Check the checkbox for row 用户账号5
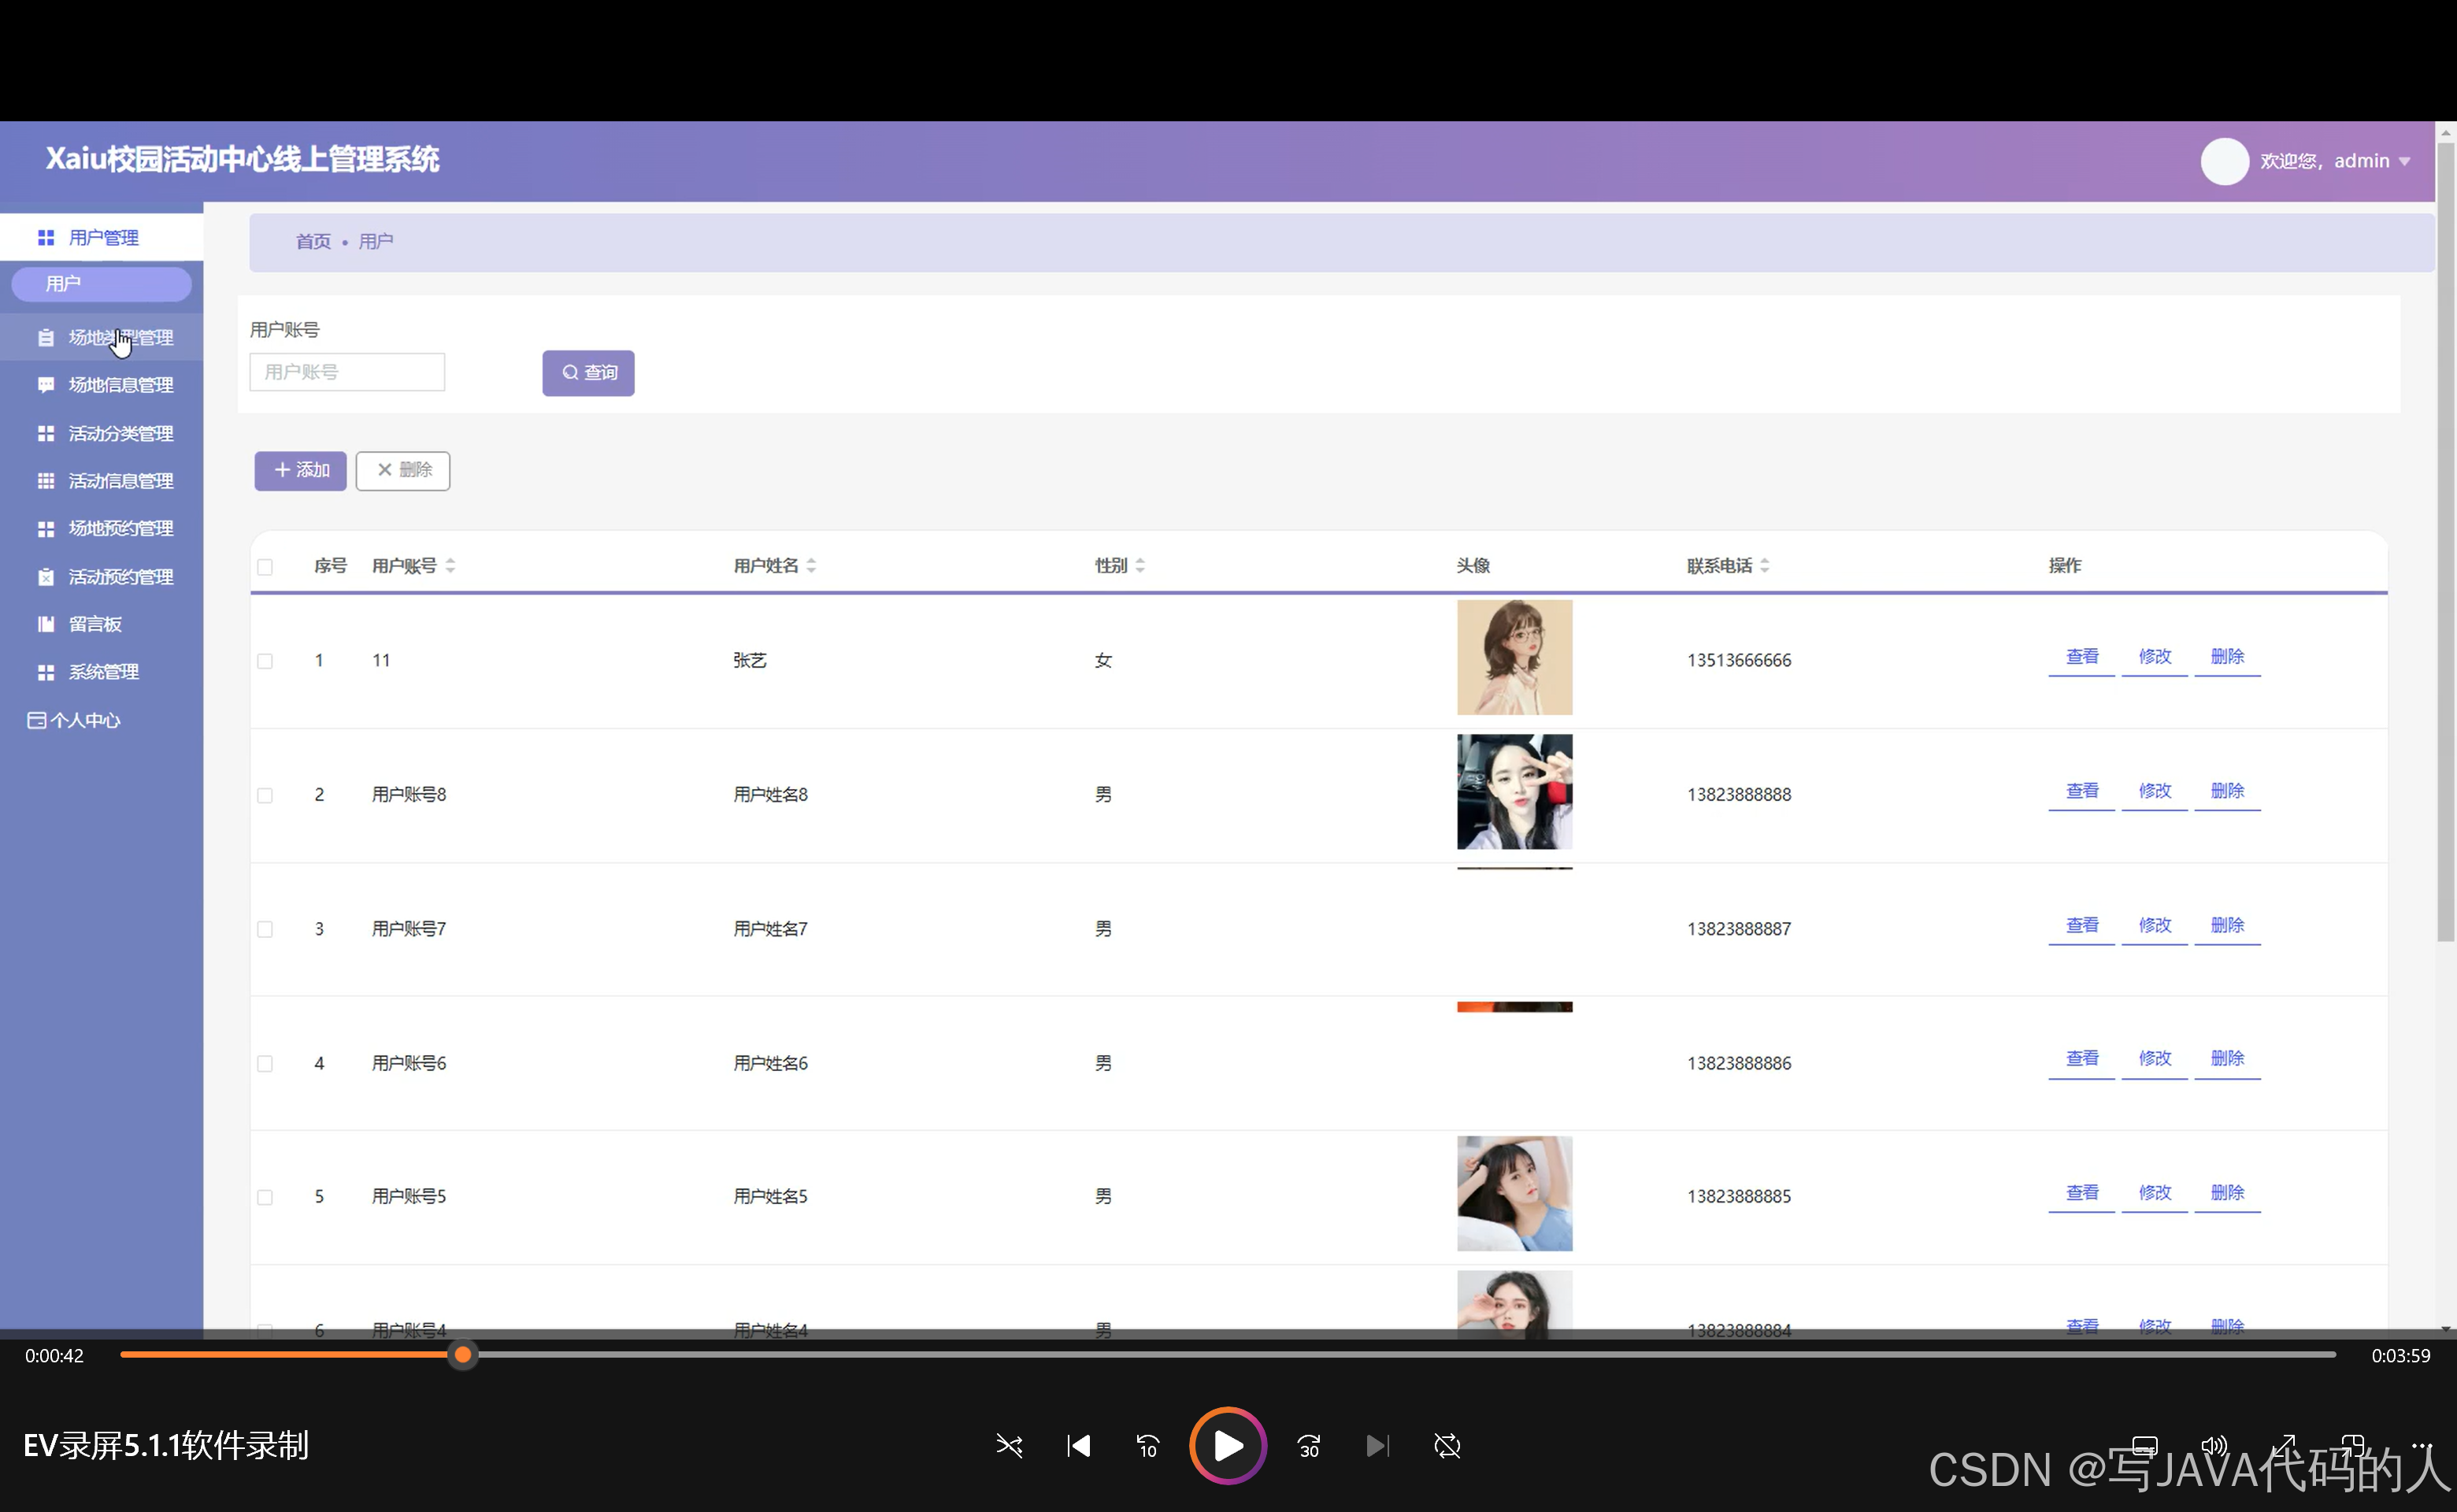This screenshot has height=1512, width=2457. (x=265, y=1197)
